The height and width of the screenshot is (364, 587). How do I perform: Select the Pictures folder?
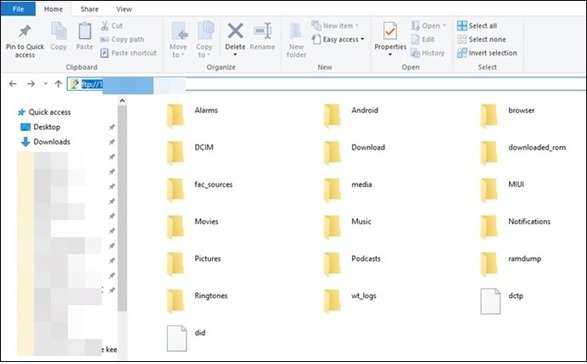click(x=194, y=263)
